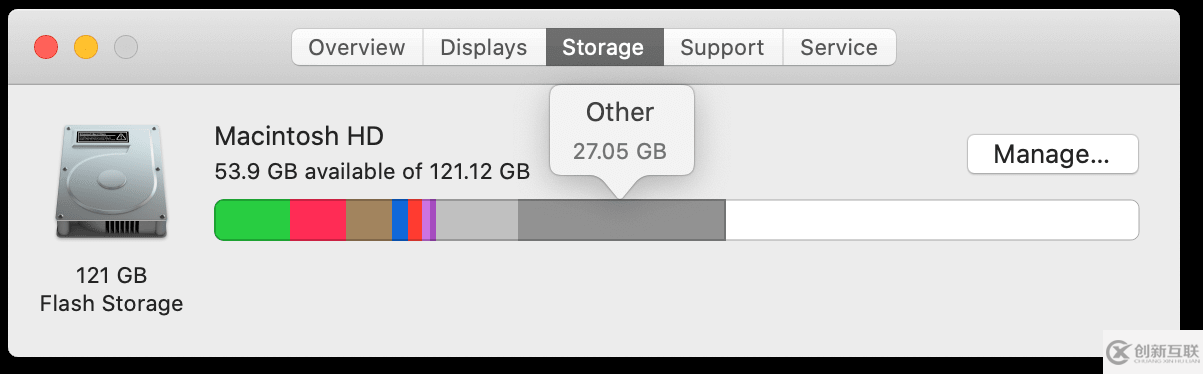Select the Storage tab
Screen dimensions: 1203x374
(x=603, y=47)
